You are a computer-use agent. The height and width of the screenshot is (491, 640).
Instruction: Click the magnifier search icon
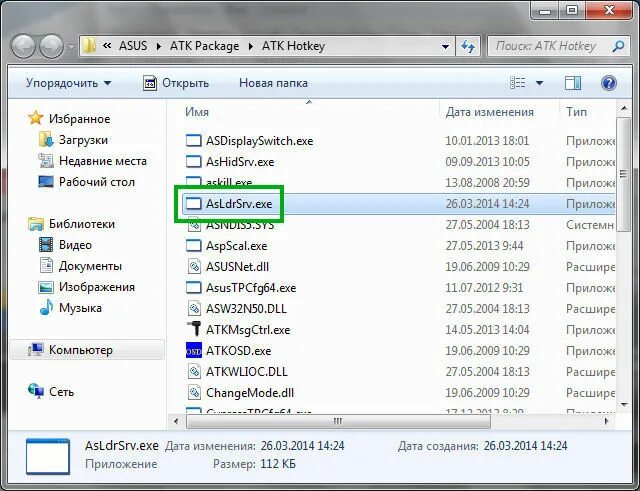click(x=618, y=46)
